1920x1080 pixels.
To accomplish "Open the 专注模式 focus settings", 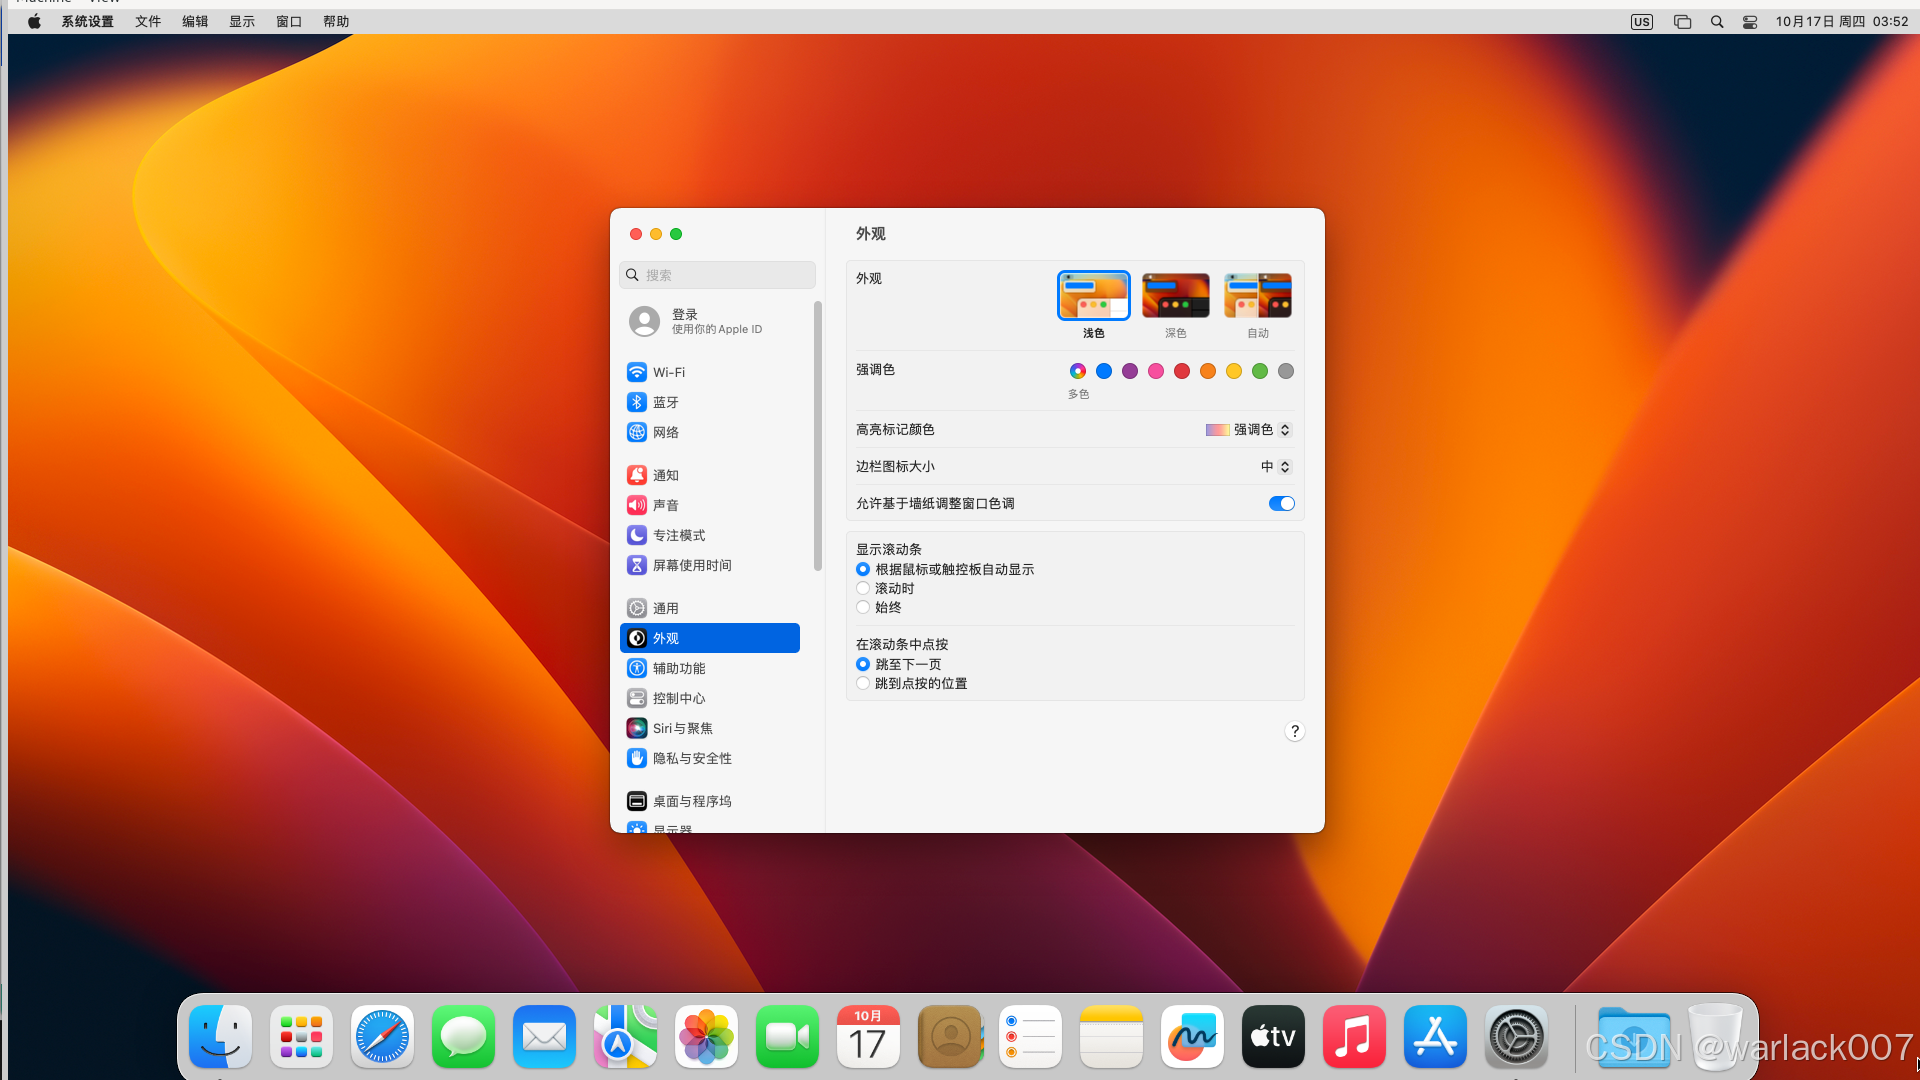I will [710, 535].
